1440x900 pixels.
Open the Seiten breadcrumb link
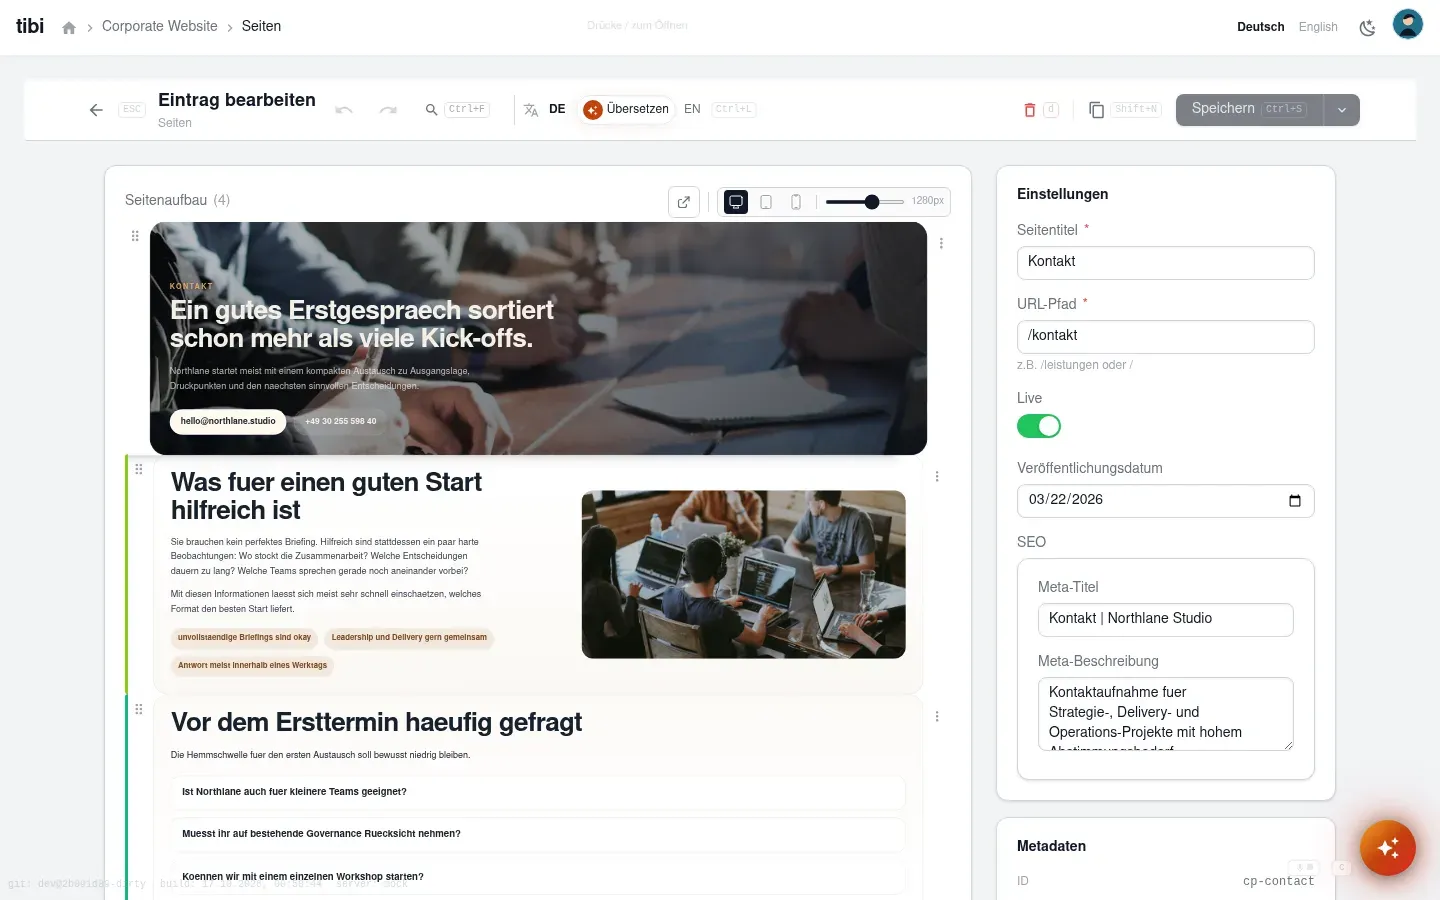pos(261,26)
